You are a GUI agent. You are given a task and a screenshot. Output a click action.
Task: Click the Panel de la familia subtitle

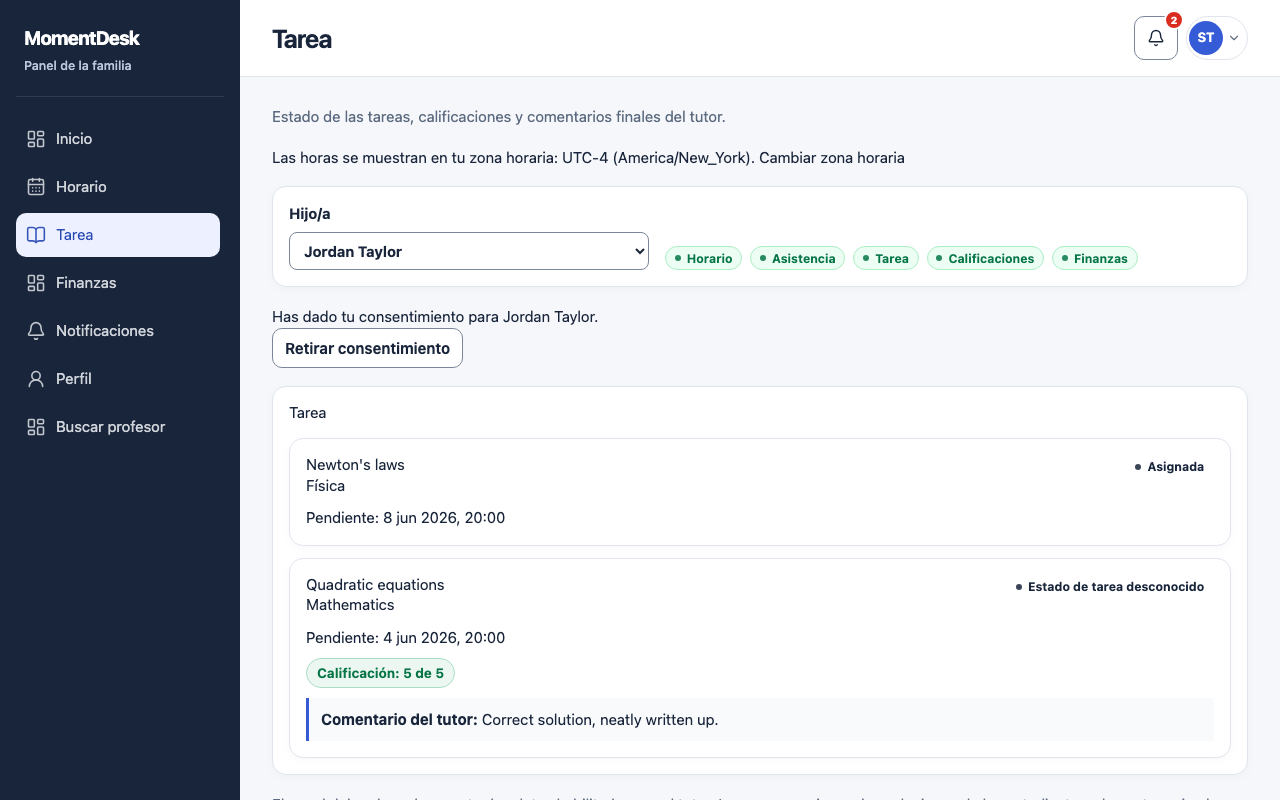[x=78, y=66]
